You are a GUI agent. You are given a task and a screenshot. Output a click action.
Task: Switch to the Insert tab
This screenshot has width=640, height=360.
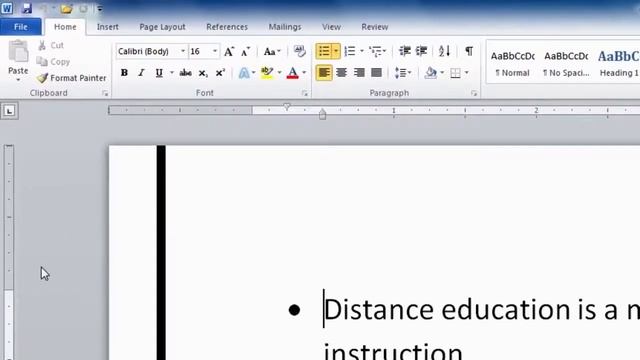point(108,27)
